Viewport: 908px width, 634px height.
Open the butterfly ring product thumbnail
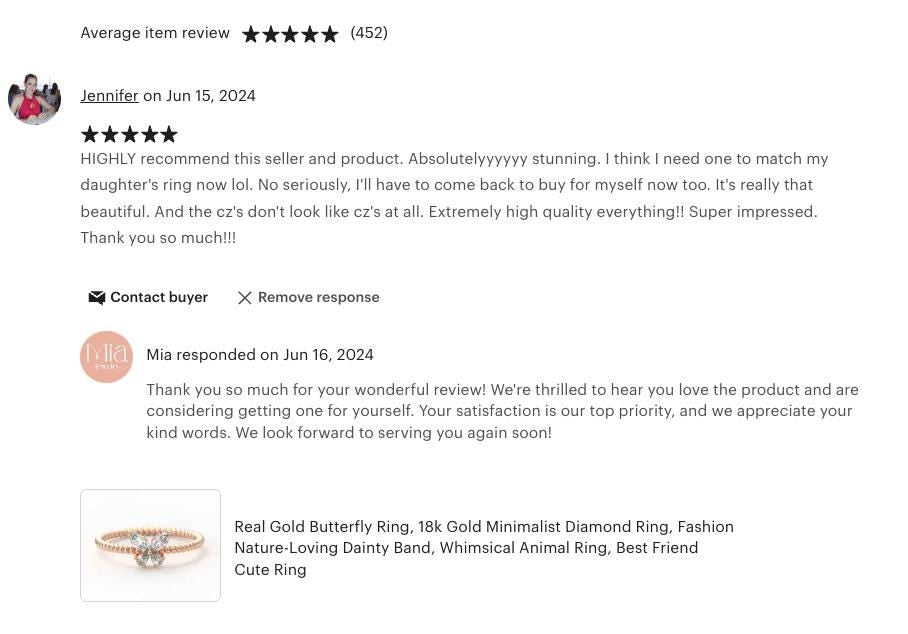click(x=150, y=545)
